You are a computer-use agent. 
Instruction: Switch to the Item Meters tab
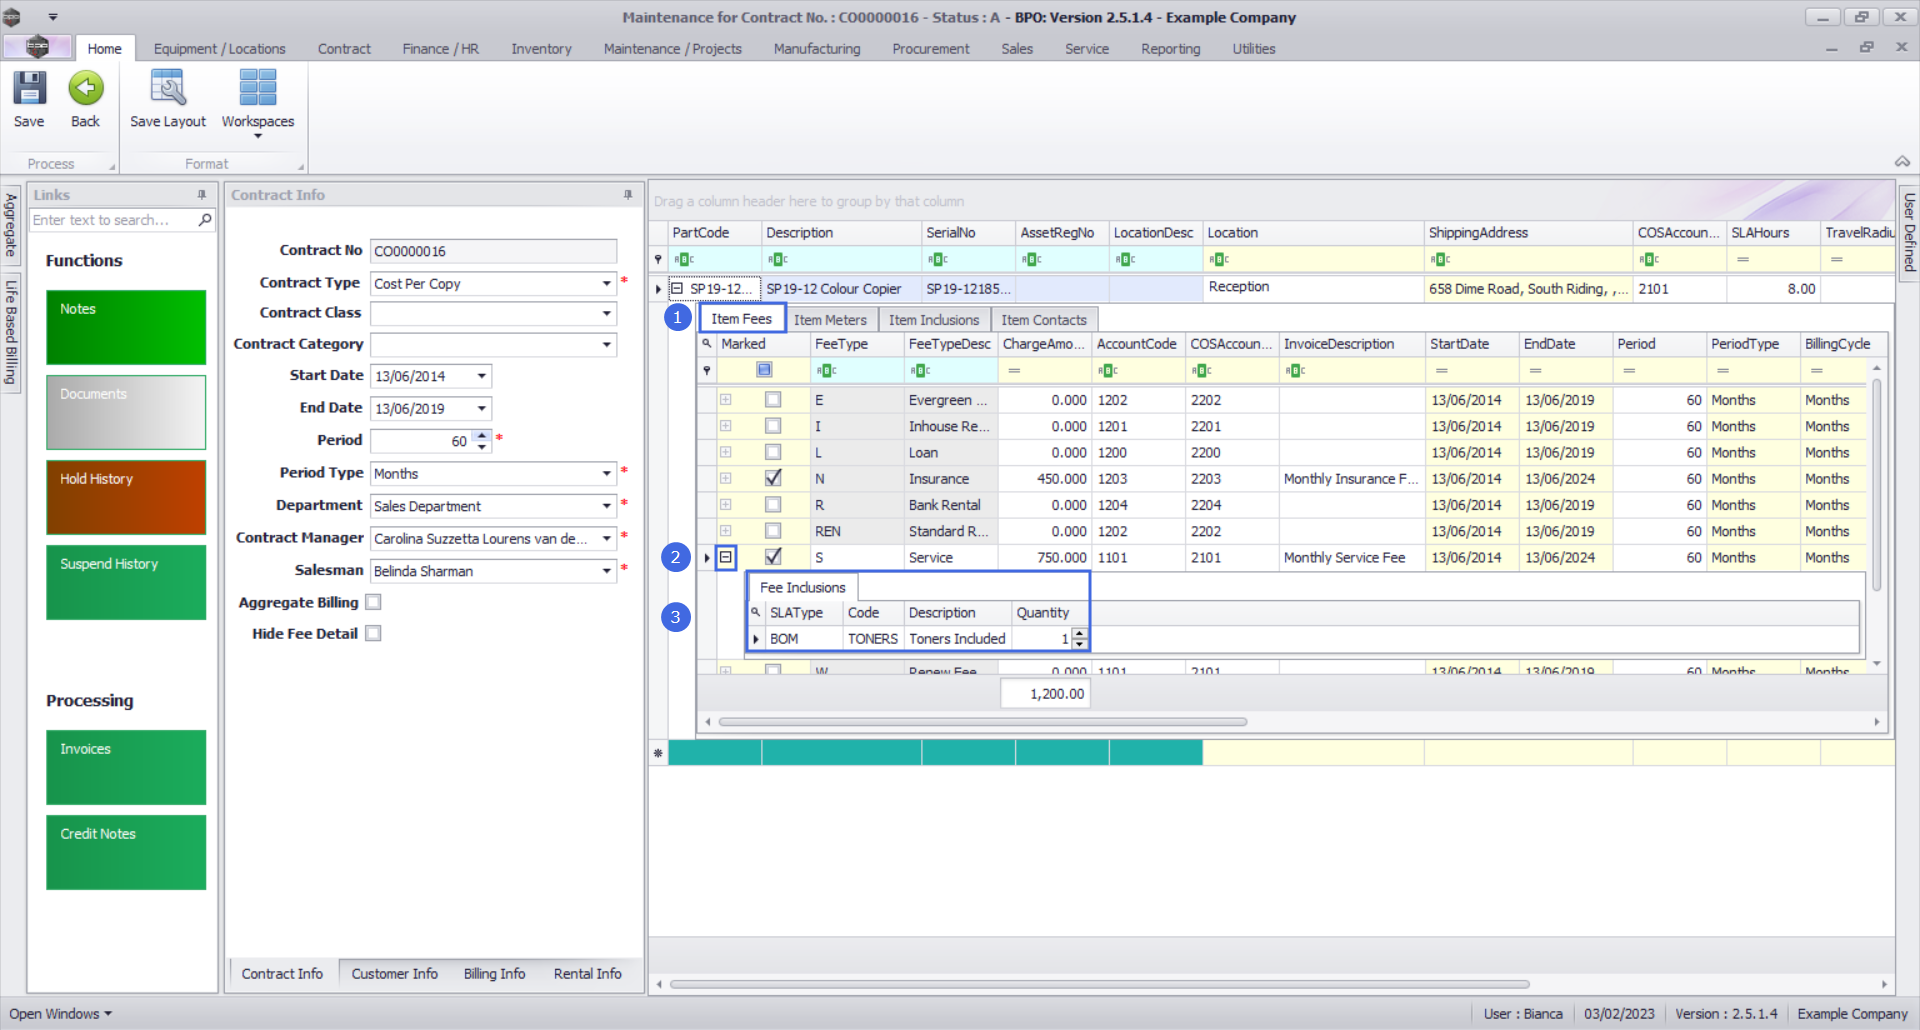830,320
